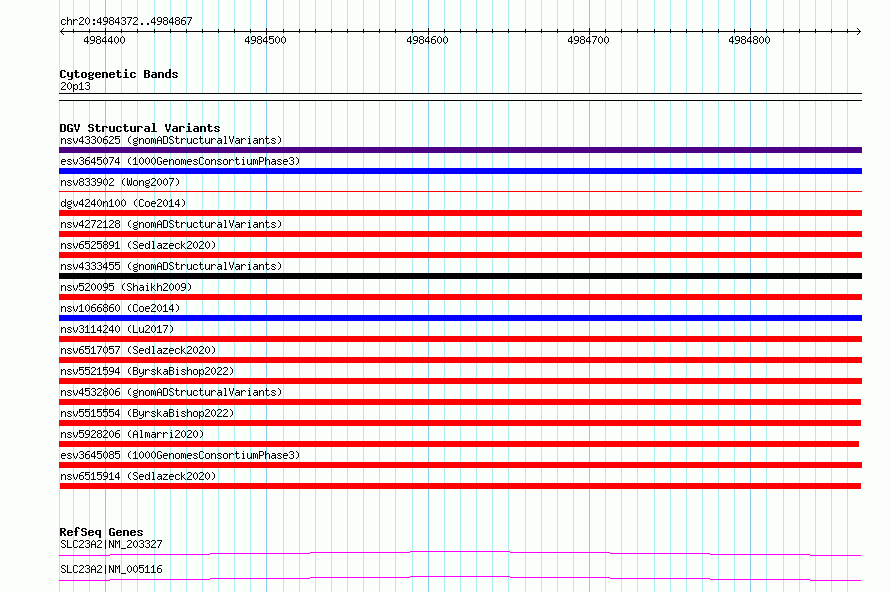Click the esv3645074 1000Genomes variant label
890x592 pixels.
pyautogui.click(x=180, y=161)
